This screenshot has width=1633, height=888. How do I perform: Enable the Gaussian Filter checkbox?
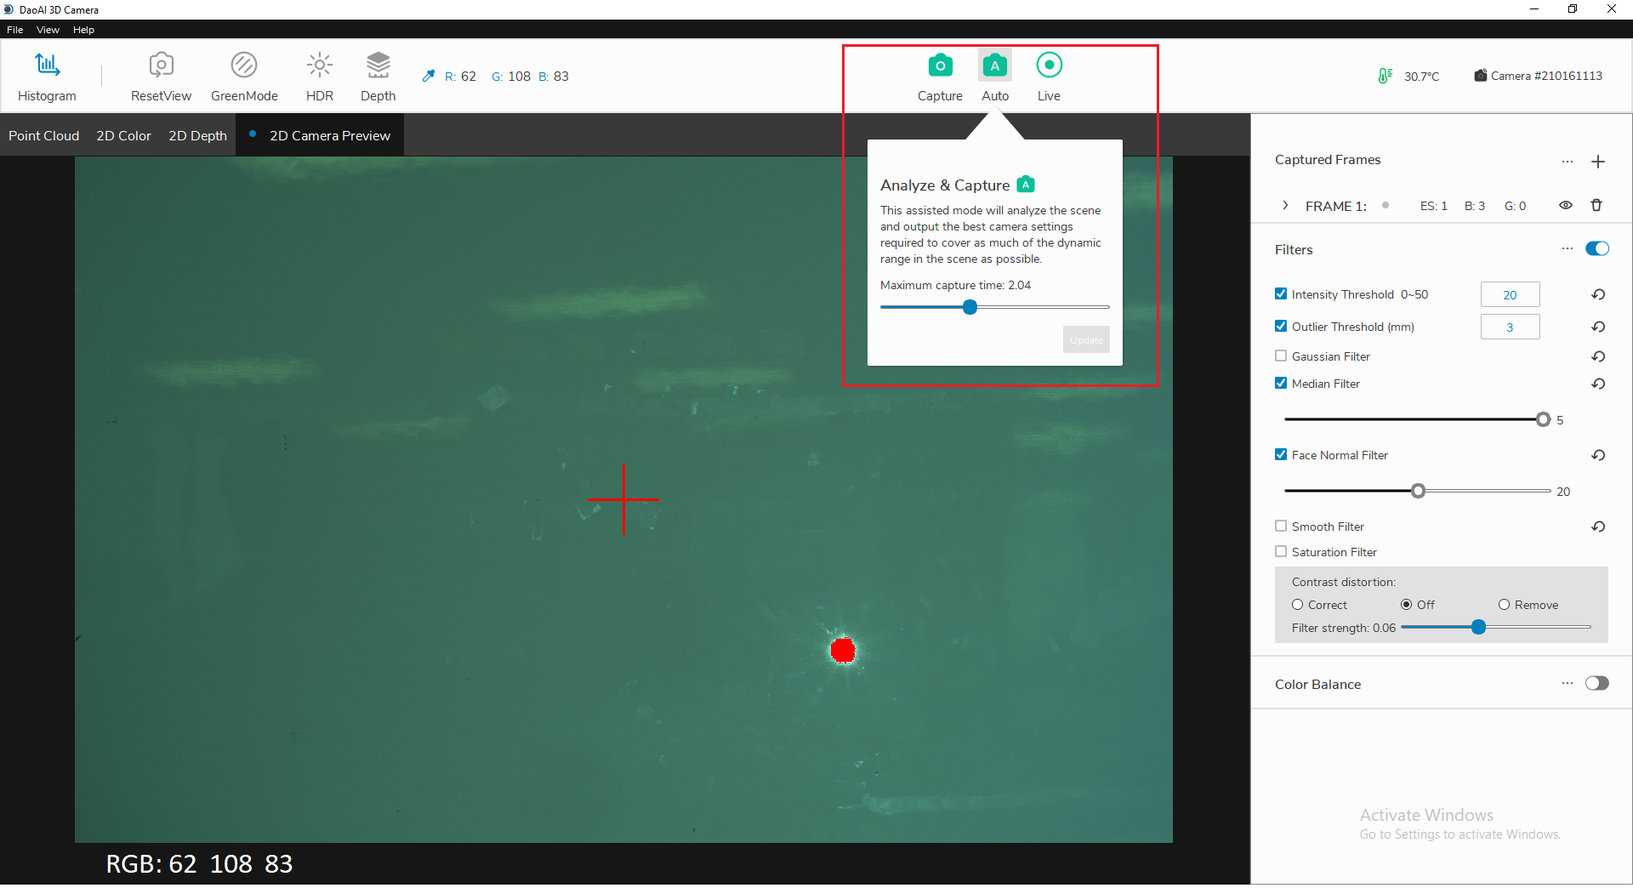(1281, 356)
